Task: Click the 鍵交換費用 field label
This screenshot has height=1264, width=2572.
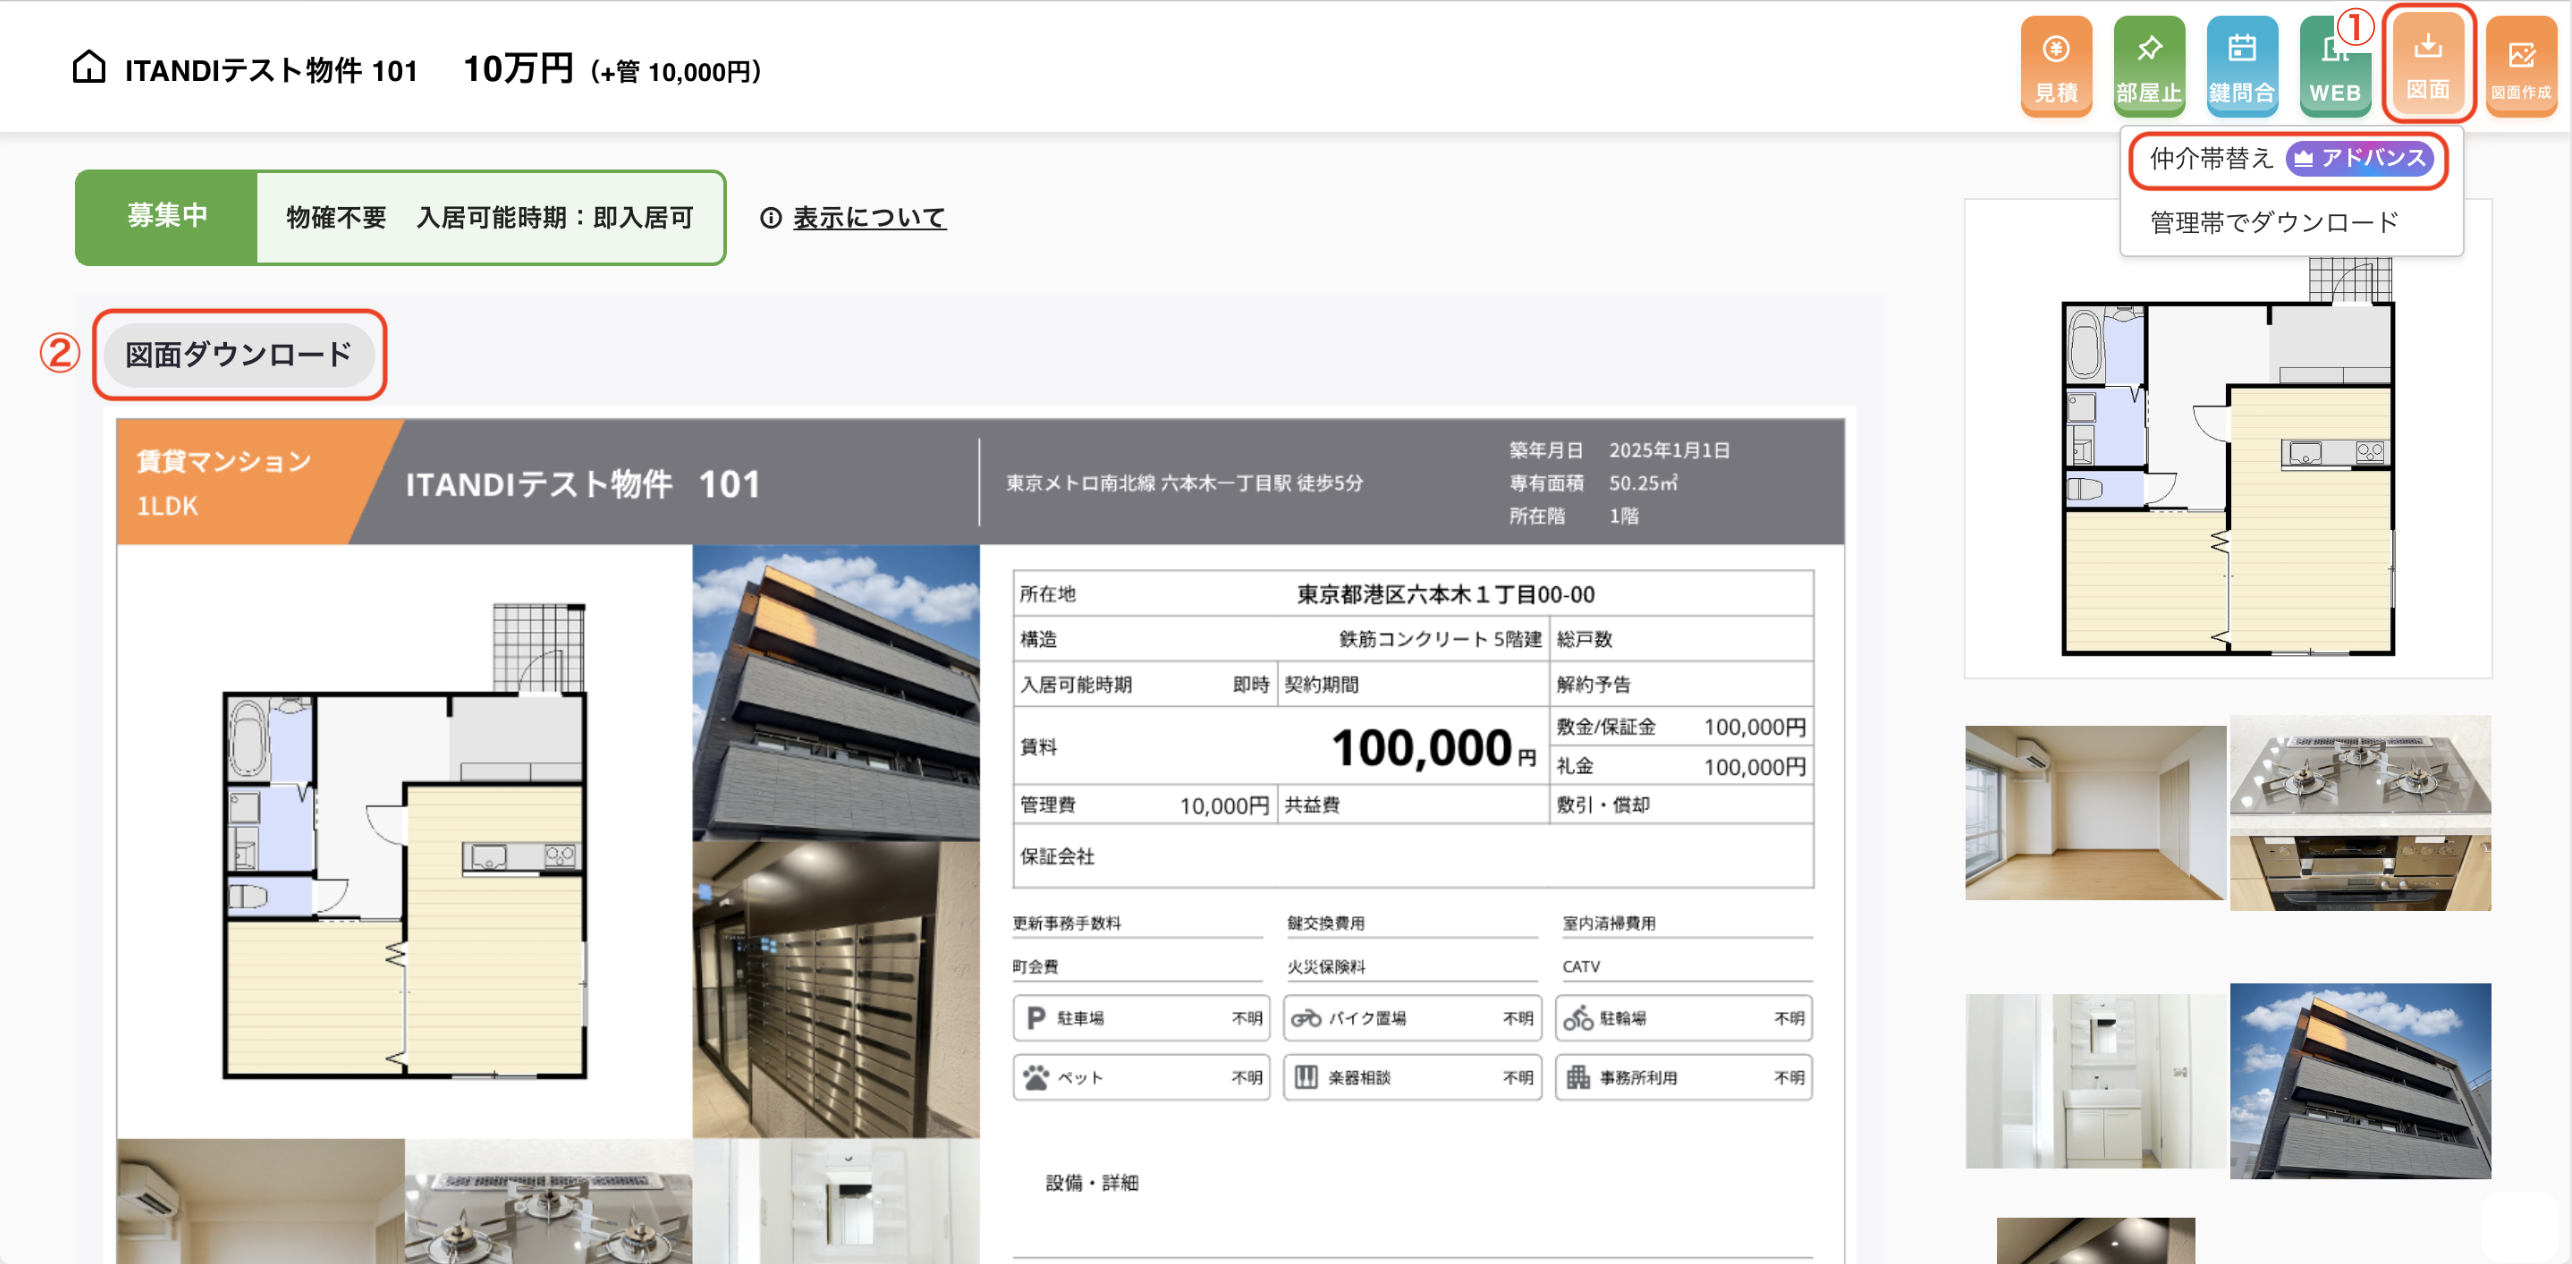Action: pos(1326,922)
